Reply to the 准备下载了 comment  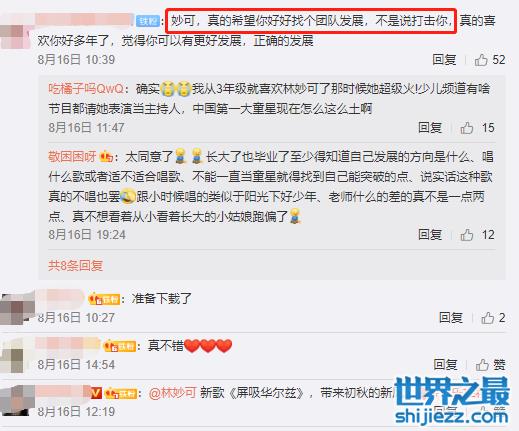pos(451,318)
